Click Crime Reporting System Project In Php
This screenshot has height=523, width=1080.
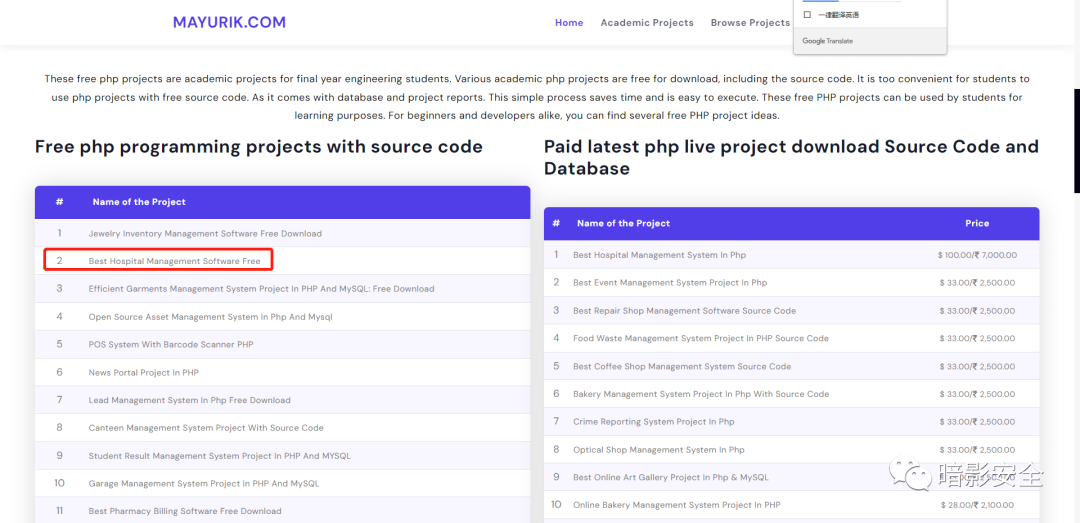[653, 422]
